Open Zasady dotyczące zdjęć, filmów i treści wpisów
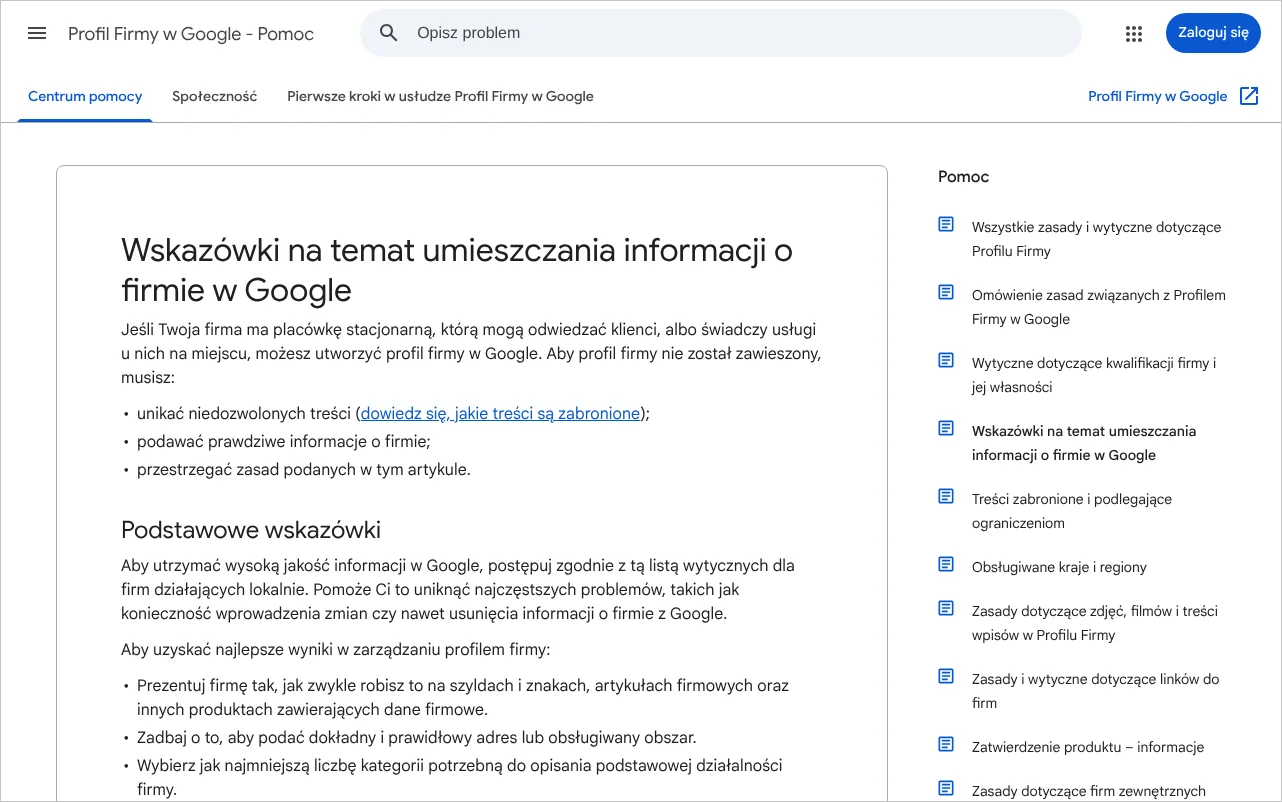 pyautogui.click(x=1094, y=623)
